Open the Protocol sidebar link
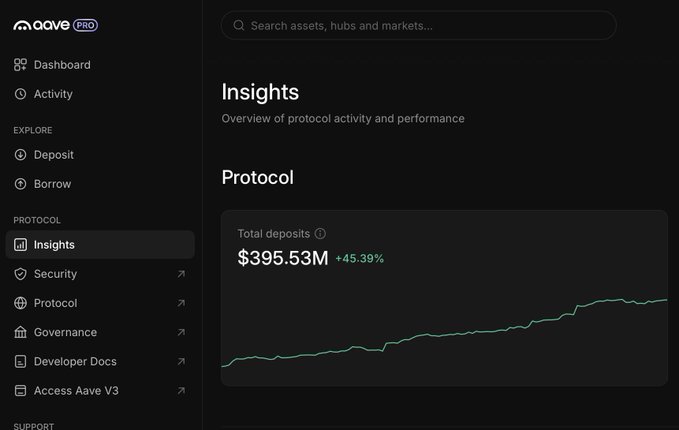This screenshot has width=679, height=430. (100, 303)
